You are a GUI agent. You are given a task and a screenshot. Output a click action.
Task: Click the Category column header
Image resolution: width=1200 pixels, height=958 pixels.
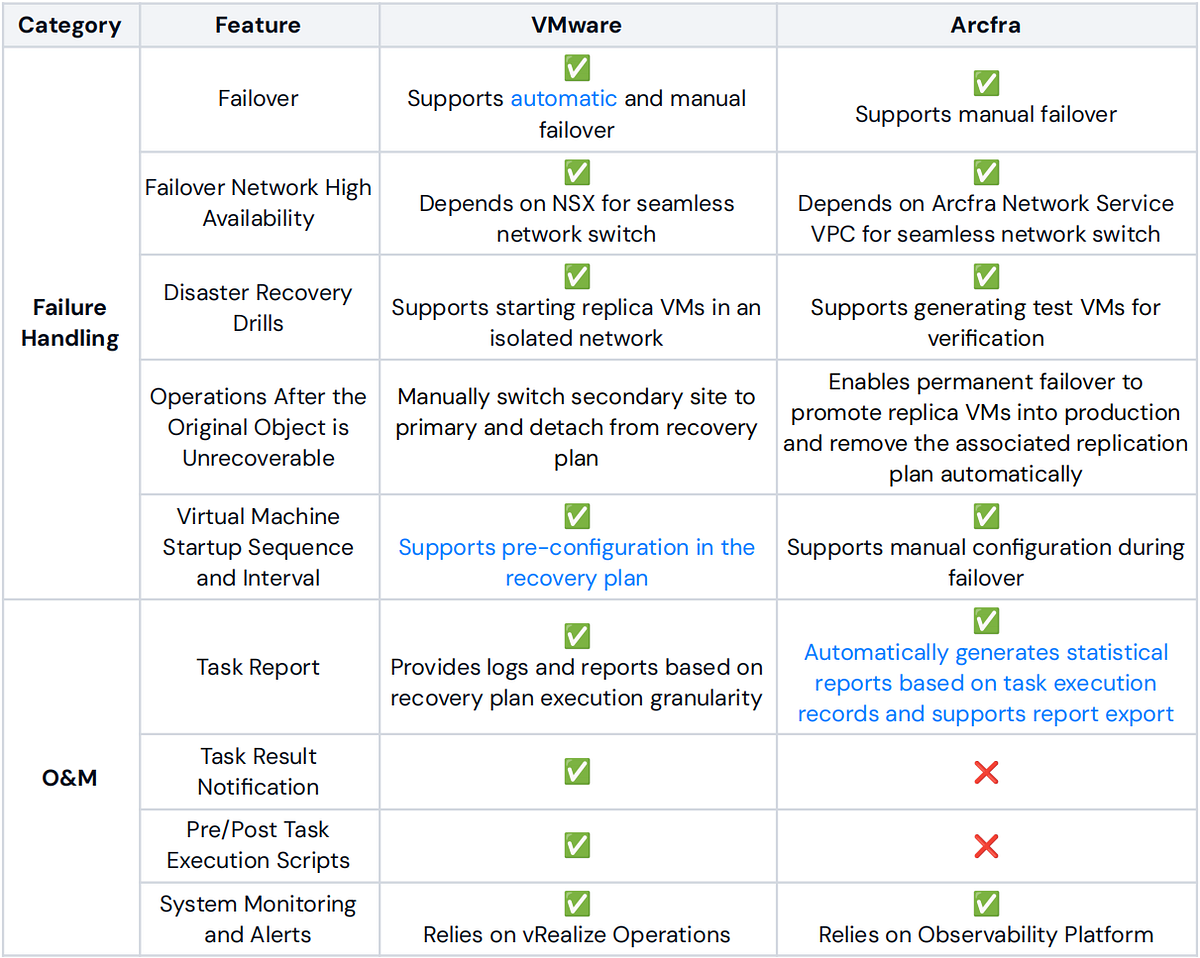(x=70, y=25)
